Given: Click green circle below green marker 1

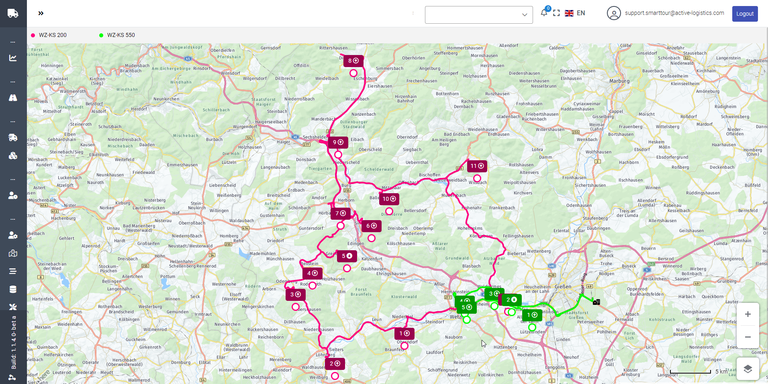Looking at the screenshot, I should [x=532, y=327].
